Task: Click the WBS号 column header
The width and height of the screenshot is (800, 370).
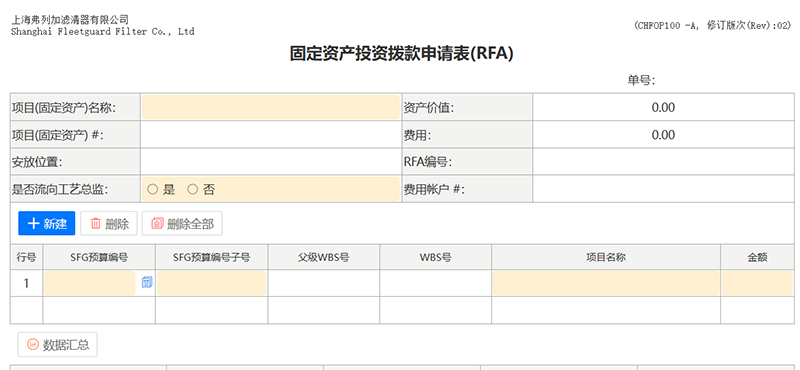Action: tap(435, 257)
